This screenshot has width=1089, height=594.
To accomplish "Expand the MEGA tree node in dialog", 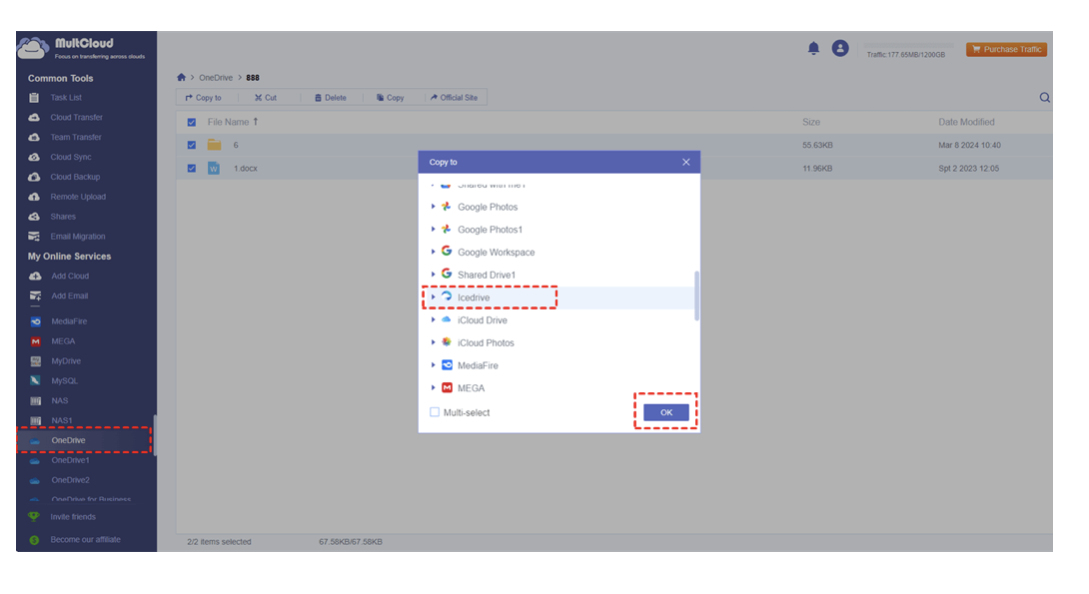I will [433, 388].
